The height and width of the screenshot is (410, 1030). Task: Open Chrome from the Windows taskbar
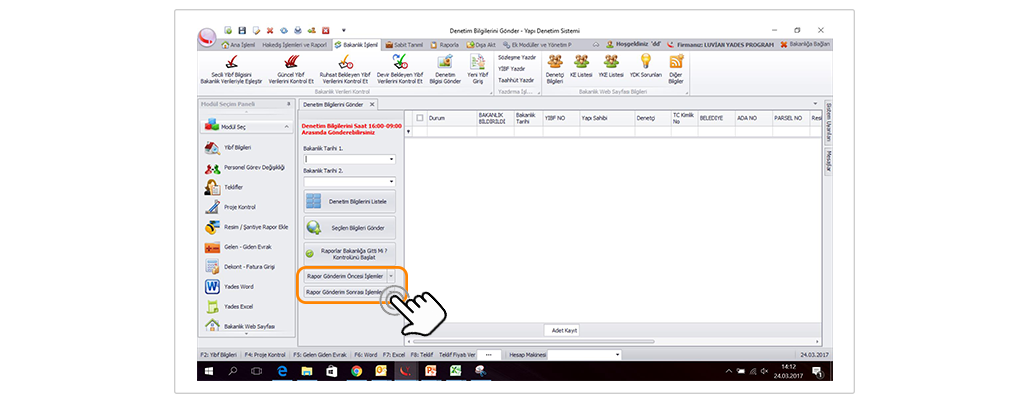click(x=356, y=371)
